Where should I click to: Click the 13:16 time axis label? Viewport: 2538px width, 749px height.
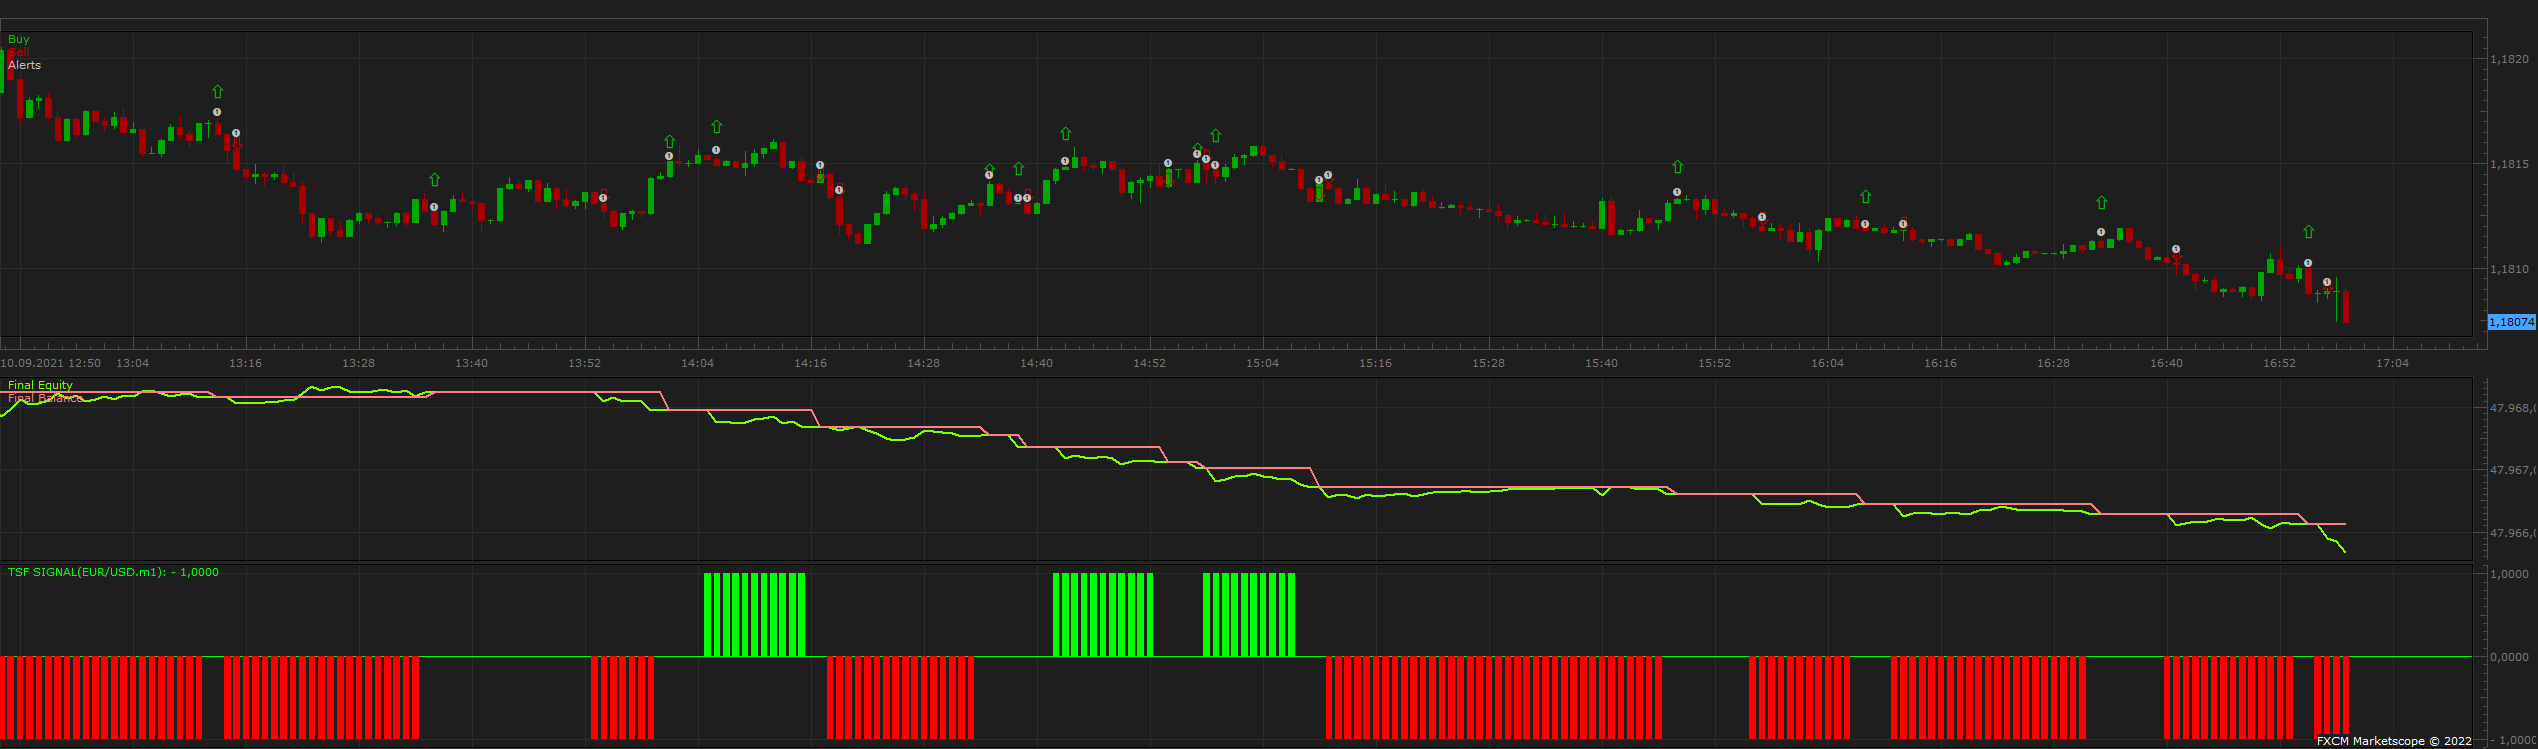246,363
